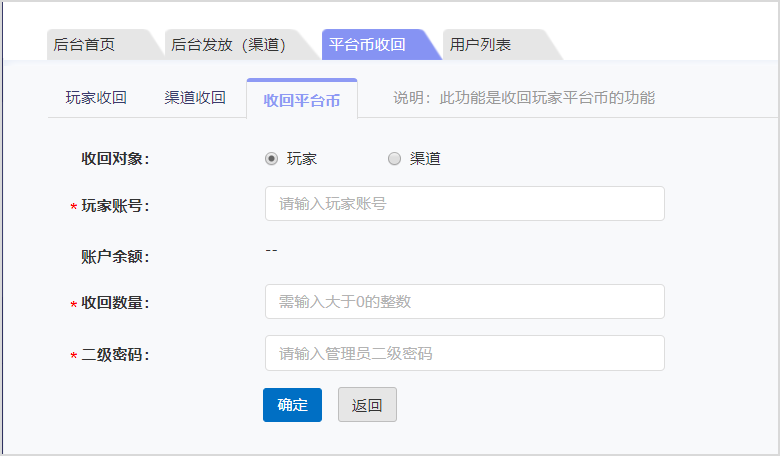This screenshot has height=458, width=781.
Task: Click the 返回 button
Action: coord(368,405)
